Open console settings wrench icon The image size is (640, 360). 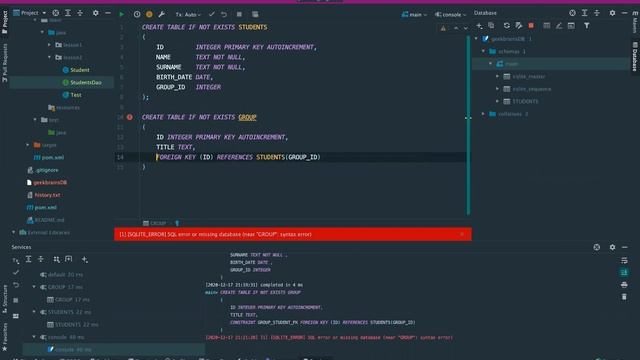coord(162,14)
